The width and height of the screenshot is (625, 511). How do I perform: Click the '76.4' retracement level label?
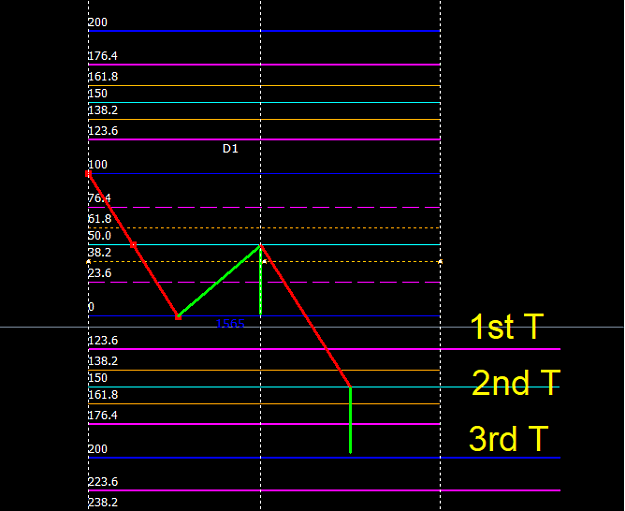(x=100, y=198)
